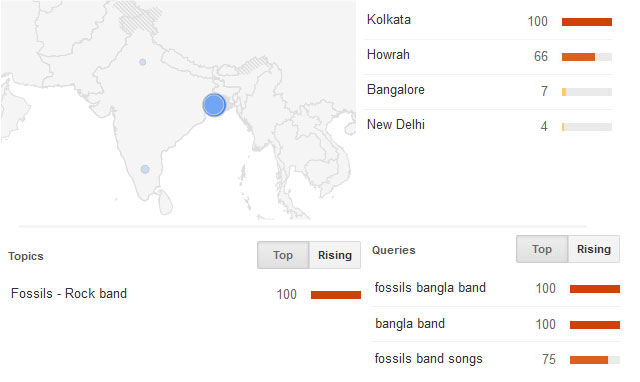The image size is (640, 382).
Task: Open the Howrah city entry
Action: (388, 55)
